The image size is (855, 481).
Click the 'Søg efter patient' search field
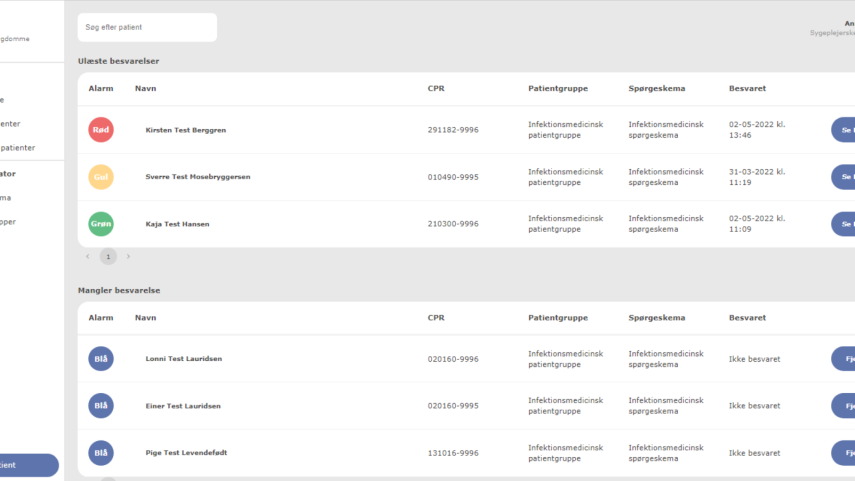pos(147,28)
